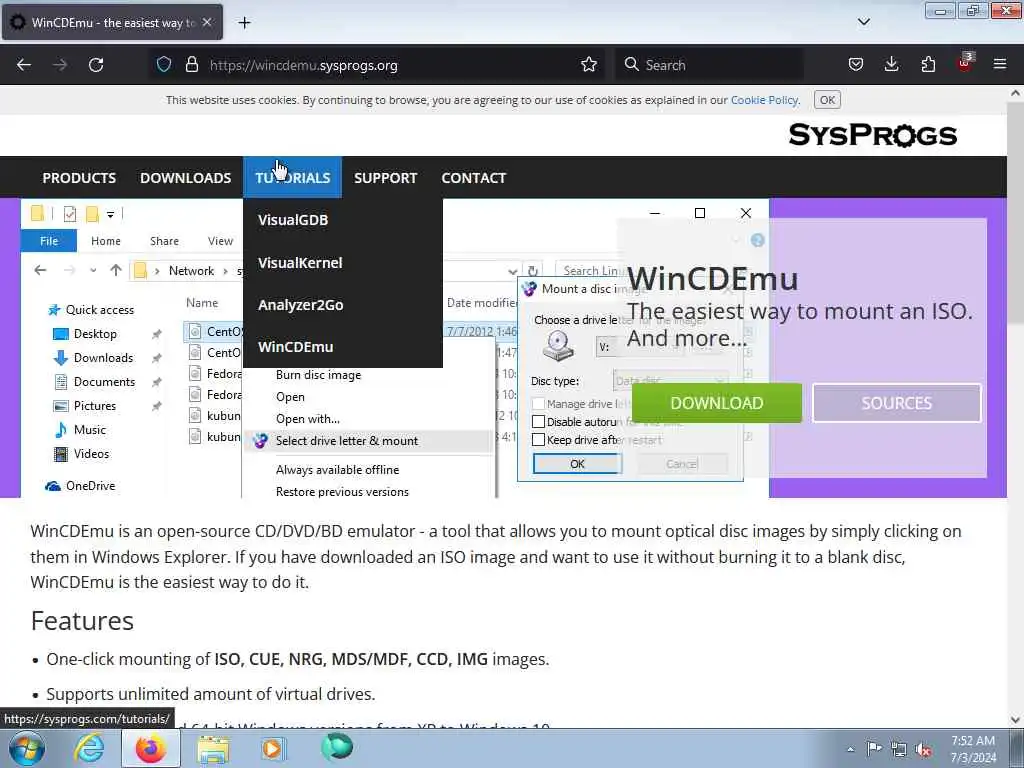Open the Action Center flag icon
Viewport: 1024px width, 768px height.
pos(874,748)
